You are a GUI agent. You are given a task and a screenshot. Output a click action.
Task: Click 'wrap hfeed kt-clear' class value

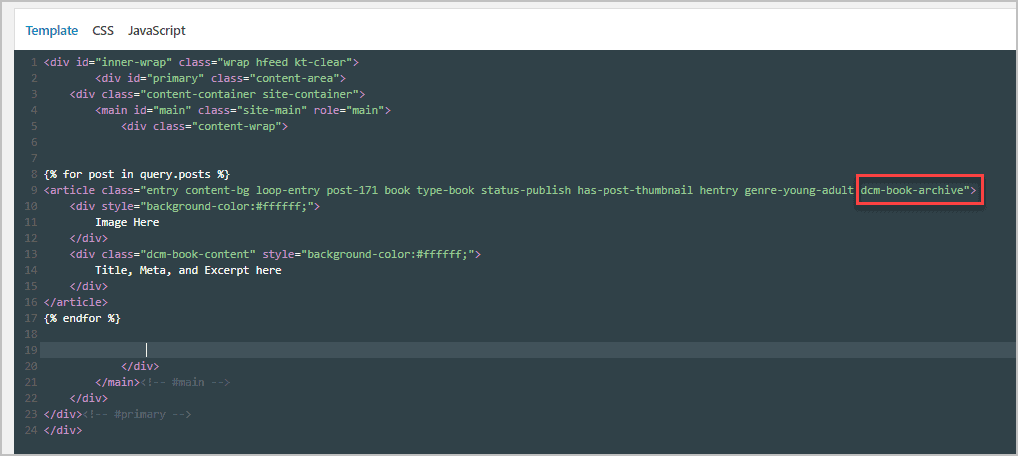pyautogui.click(x=285, y=63)
